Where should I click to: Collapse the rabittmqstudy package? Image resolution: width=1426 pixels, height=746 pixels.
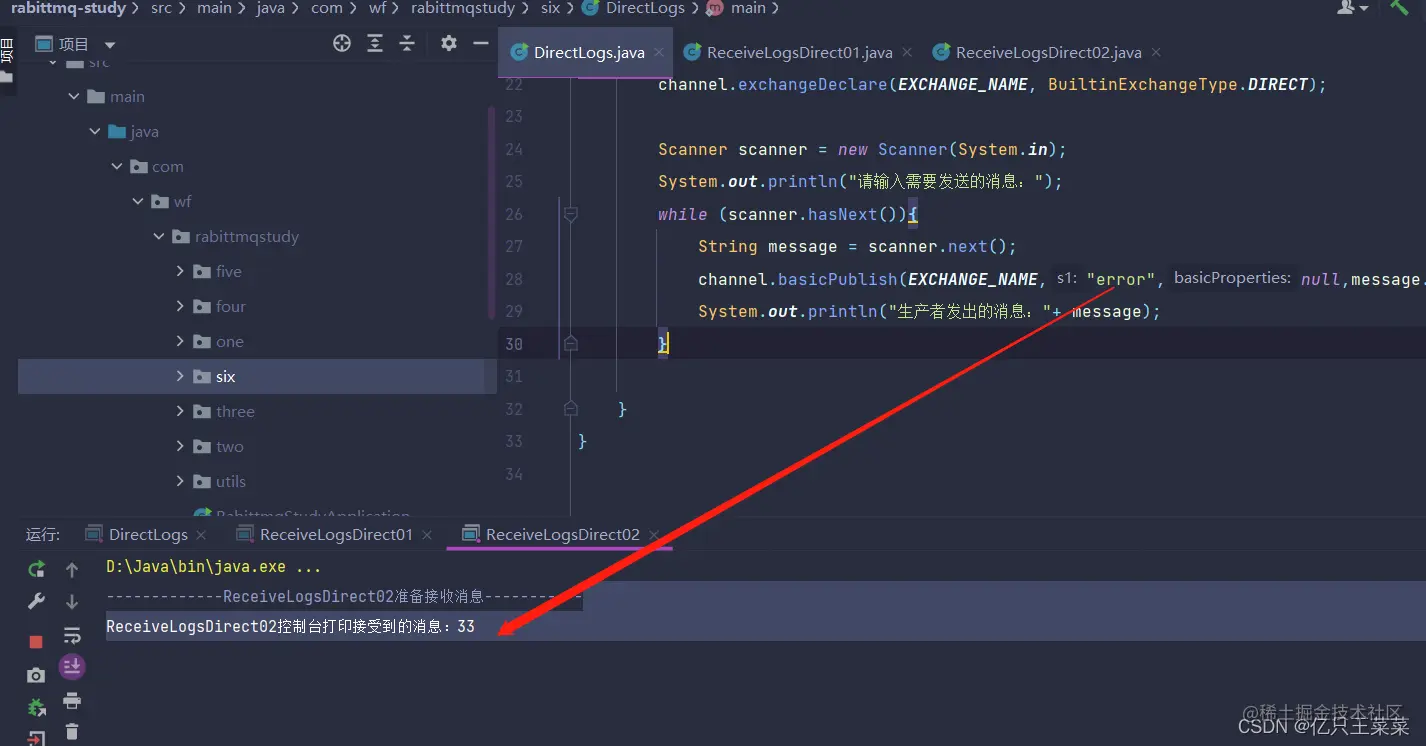point(159,237)
